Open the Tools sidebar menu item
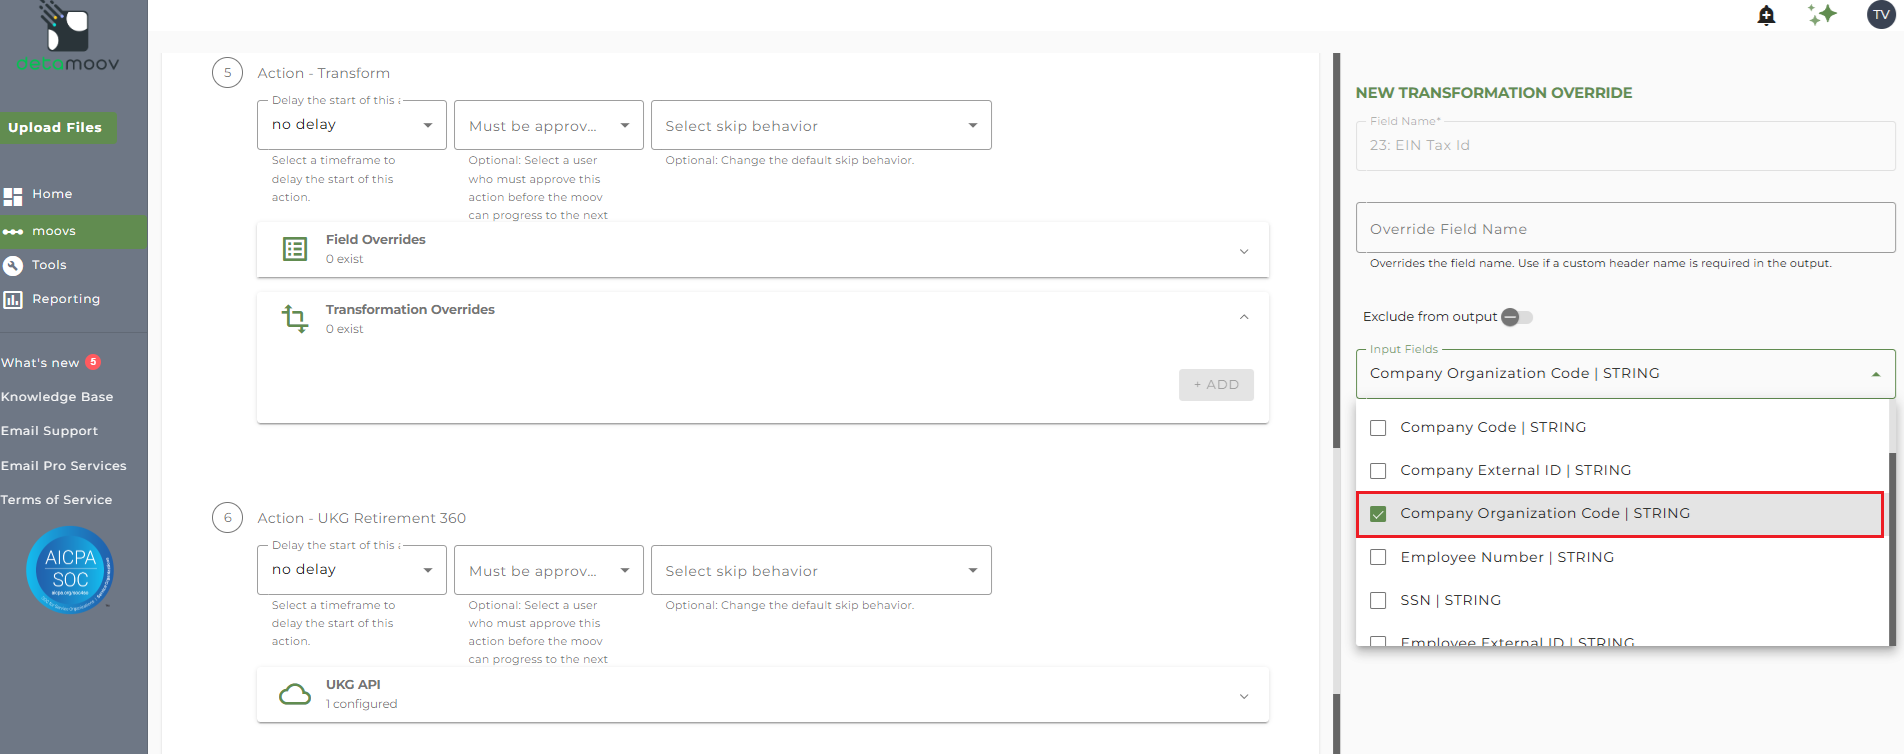The width and height of the screenshot is (1904, 754). pos(49,265)
